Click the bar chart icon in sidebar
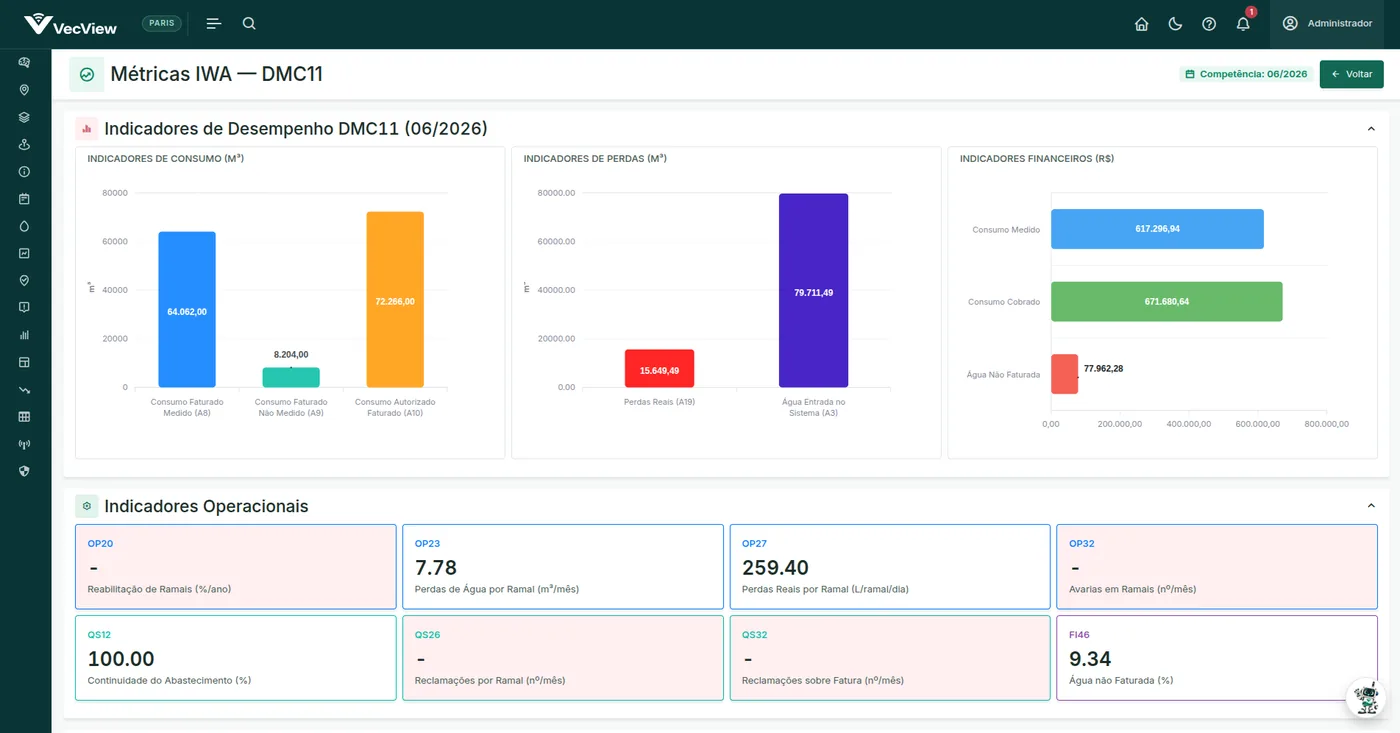Image resolution: width=1400 pixels, height=733 pixels. coord(24,335)
